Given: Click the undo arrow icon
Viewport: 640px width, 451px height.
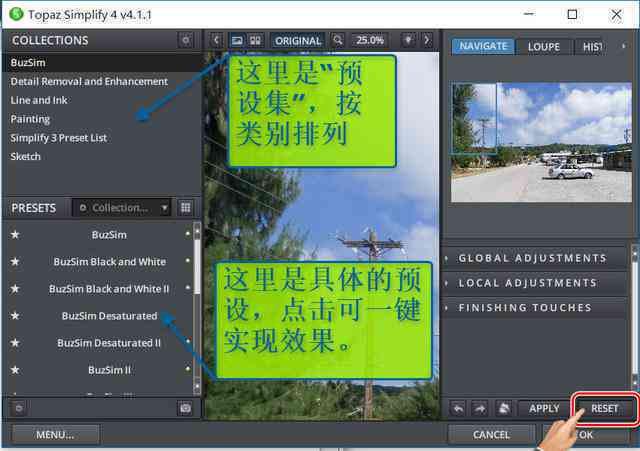Looking at the screenshot, I should coord(458,409).
